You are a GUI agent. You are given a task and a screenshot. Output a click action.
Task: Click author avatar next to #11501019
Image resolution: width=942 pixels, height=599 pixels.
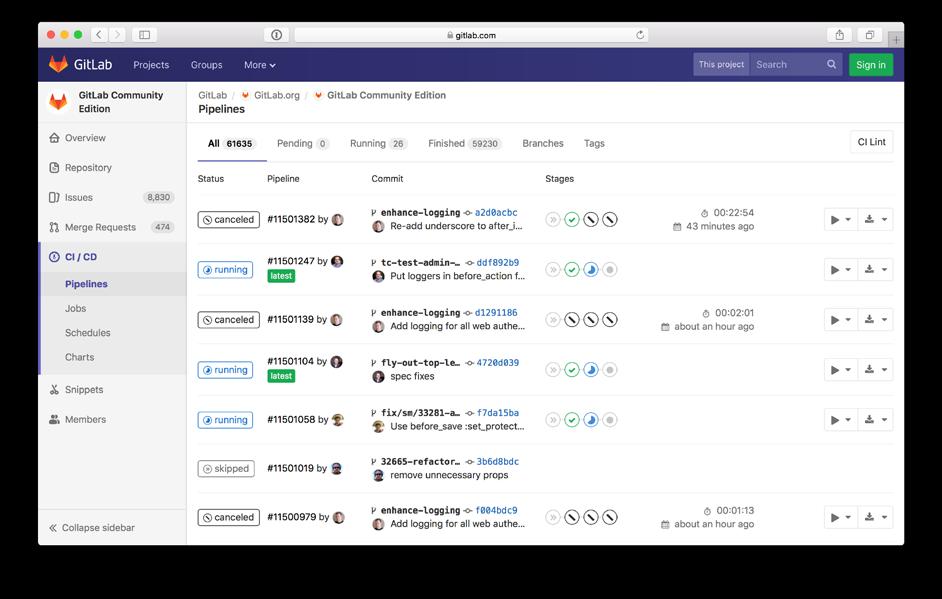pyautogui.click(x=336, y=468)
